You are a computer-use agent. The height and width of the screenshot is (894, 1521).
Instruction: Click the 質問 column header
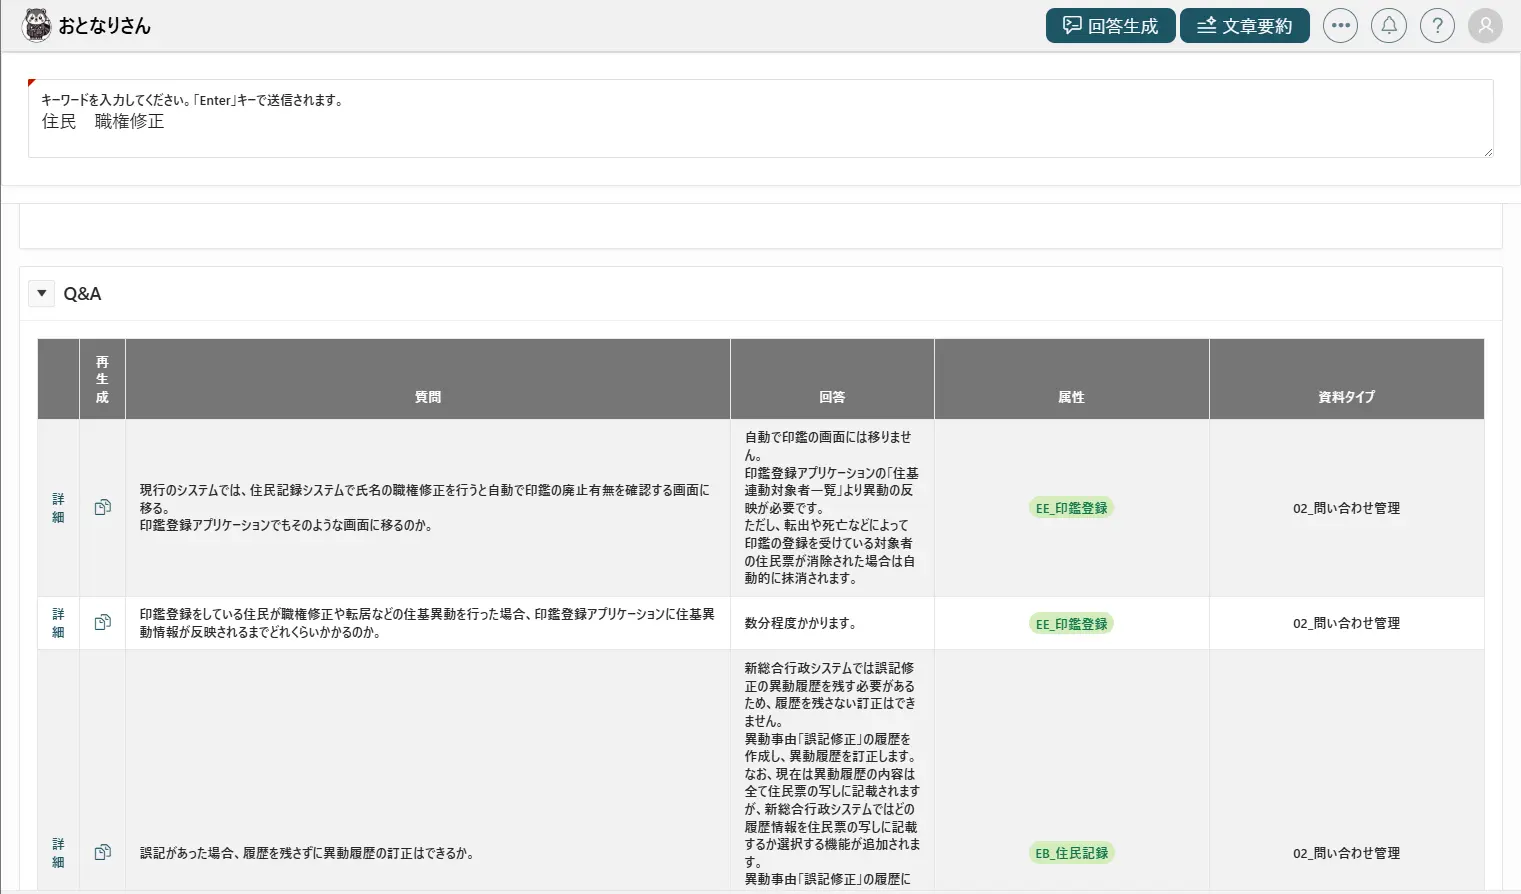pyautogui.click(x=428, y=397)
